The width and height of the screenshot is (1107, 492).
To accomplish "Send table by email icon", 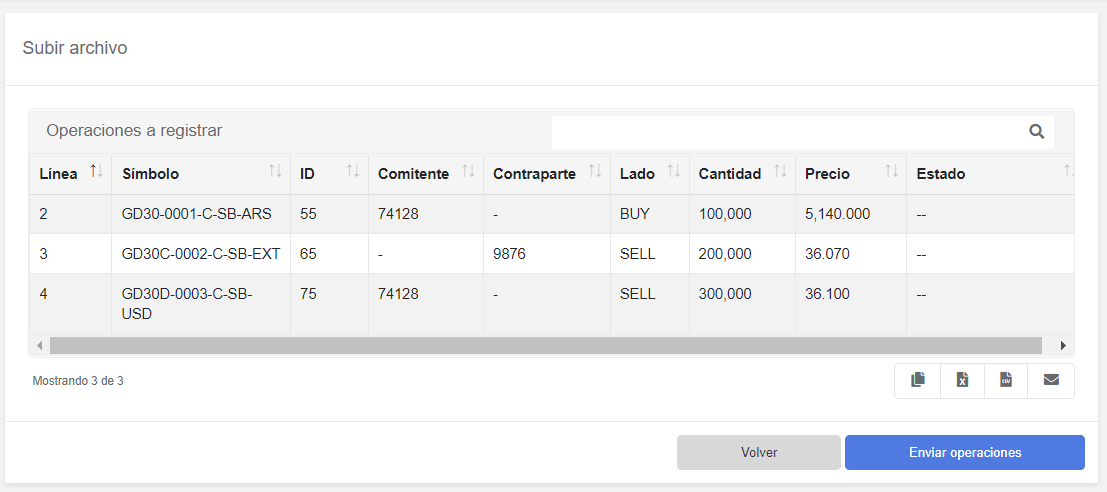I will point(1051,380).
